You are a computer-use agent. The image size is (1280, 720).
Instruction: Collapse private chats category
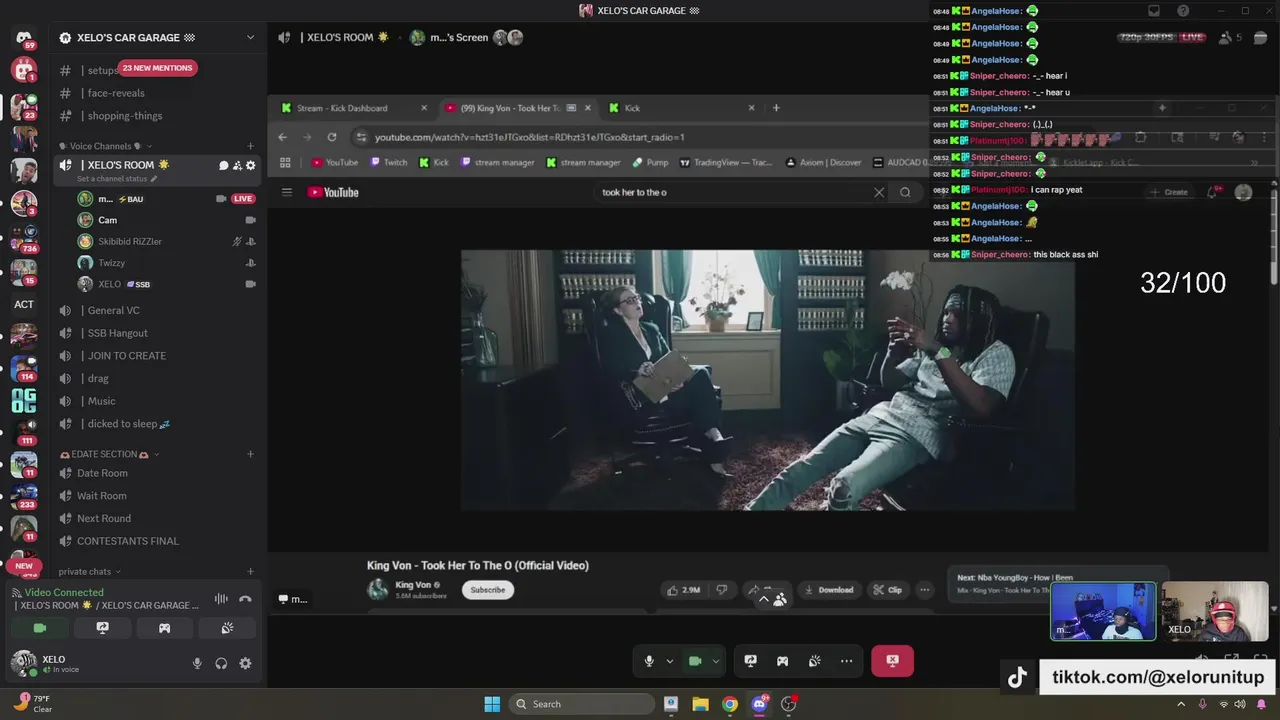89,572
